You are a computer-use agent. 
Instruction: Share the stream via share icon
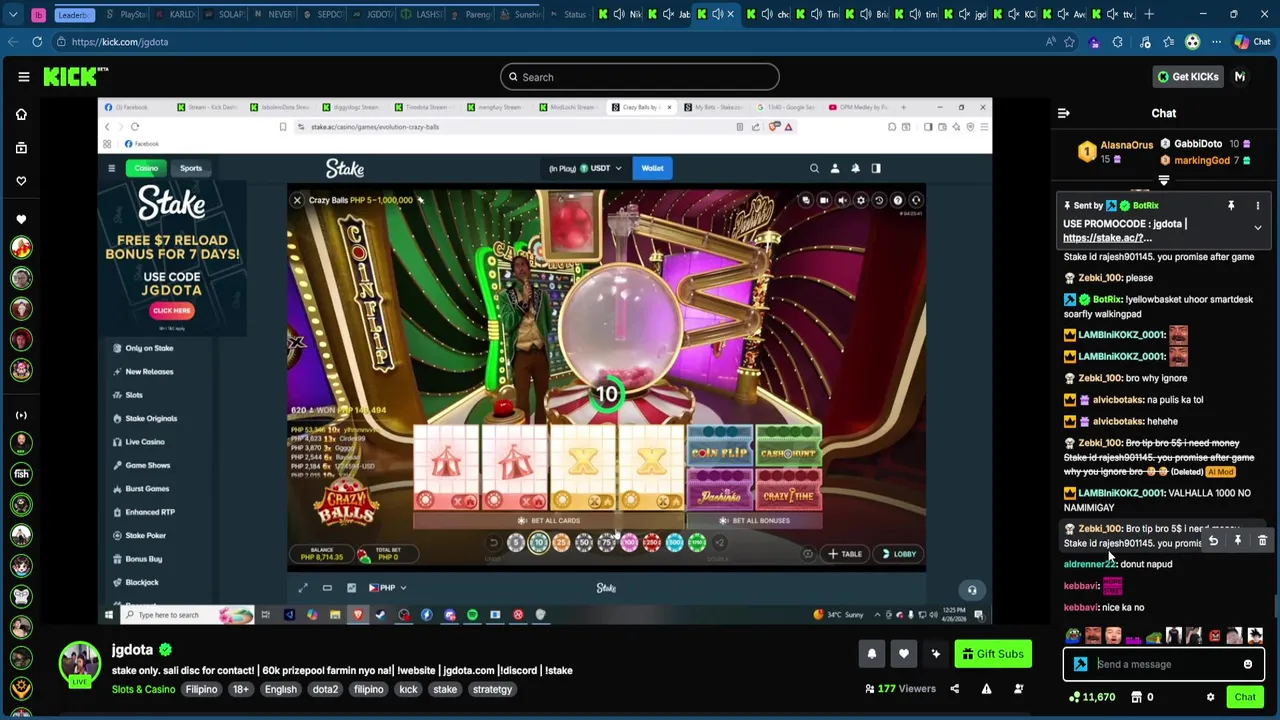pyautogui.click(x=954, y=689)
